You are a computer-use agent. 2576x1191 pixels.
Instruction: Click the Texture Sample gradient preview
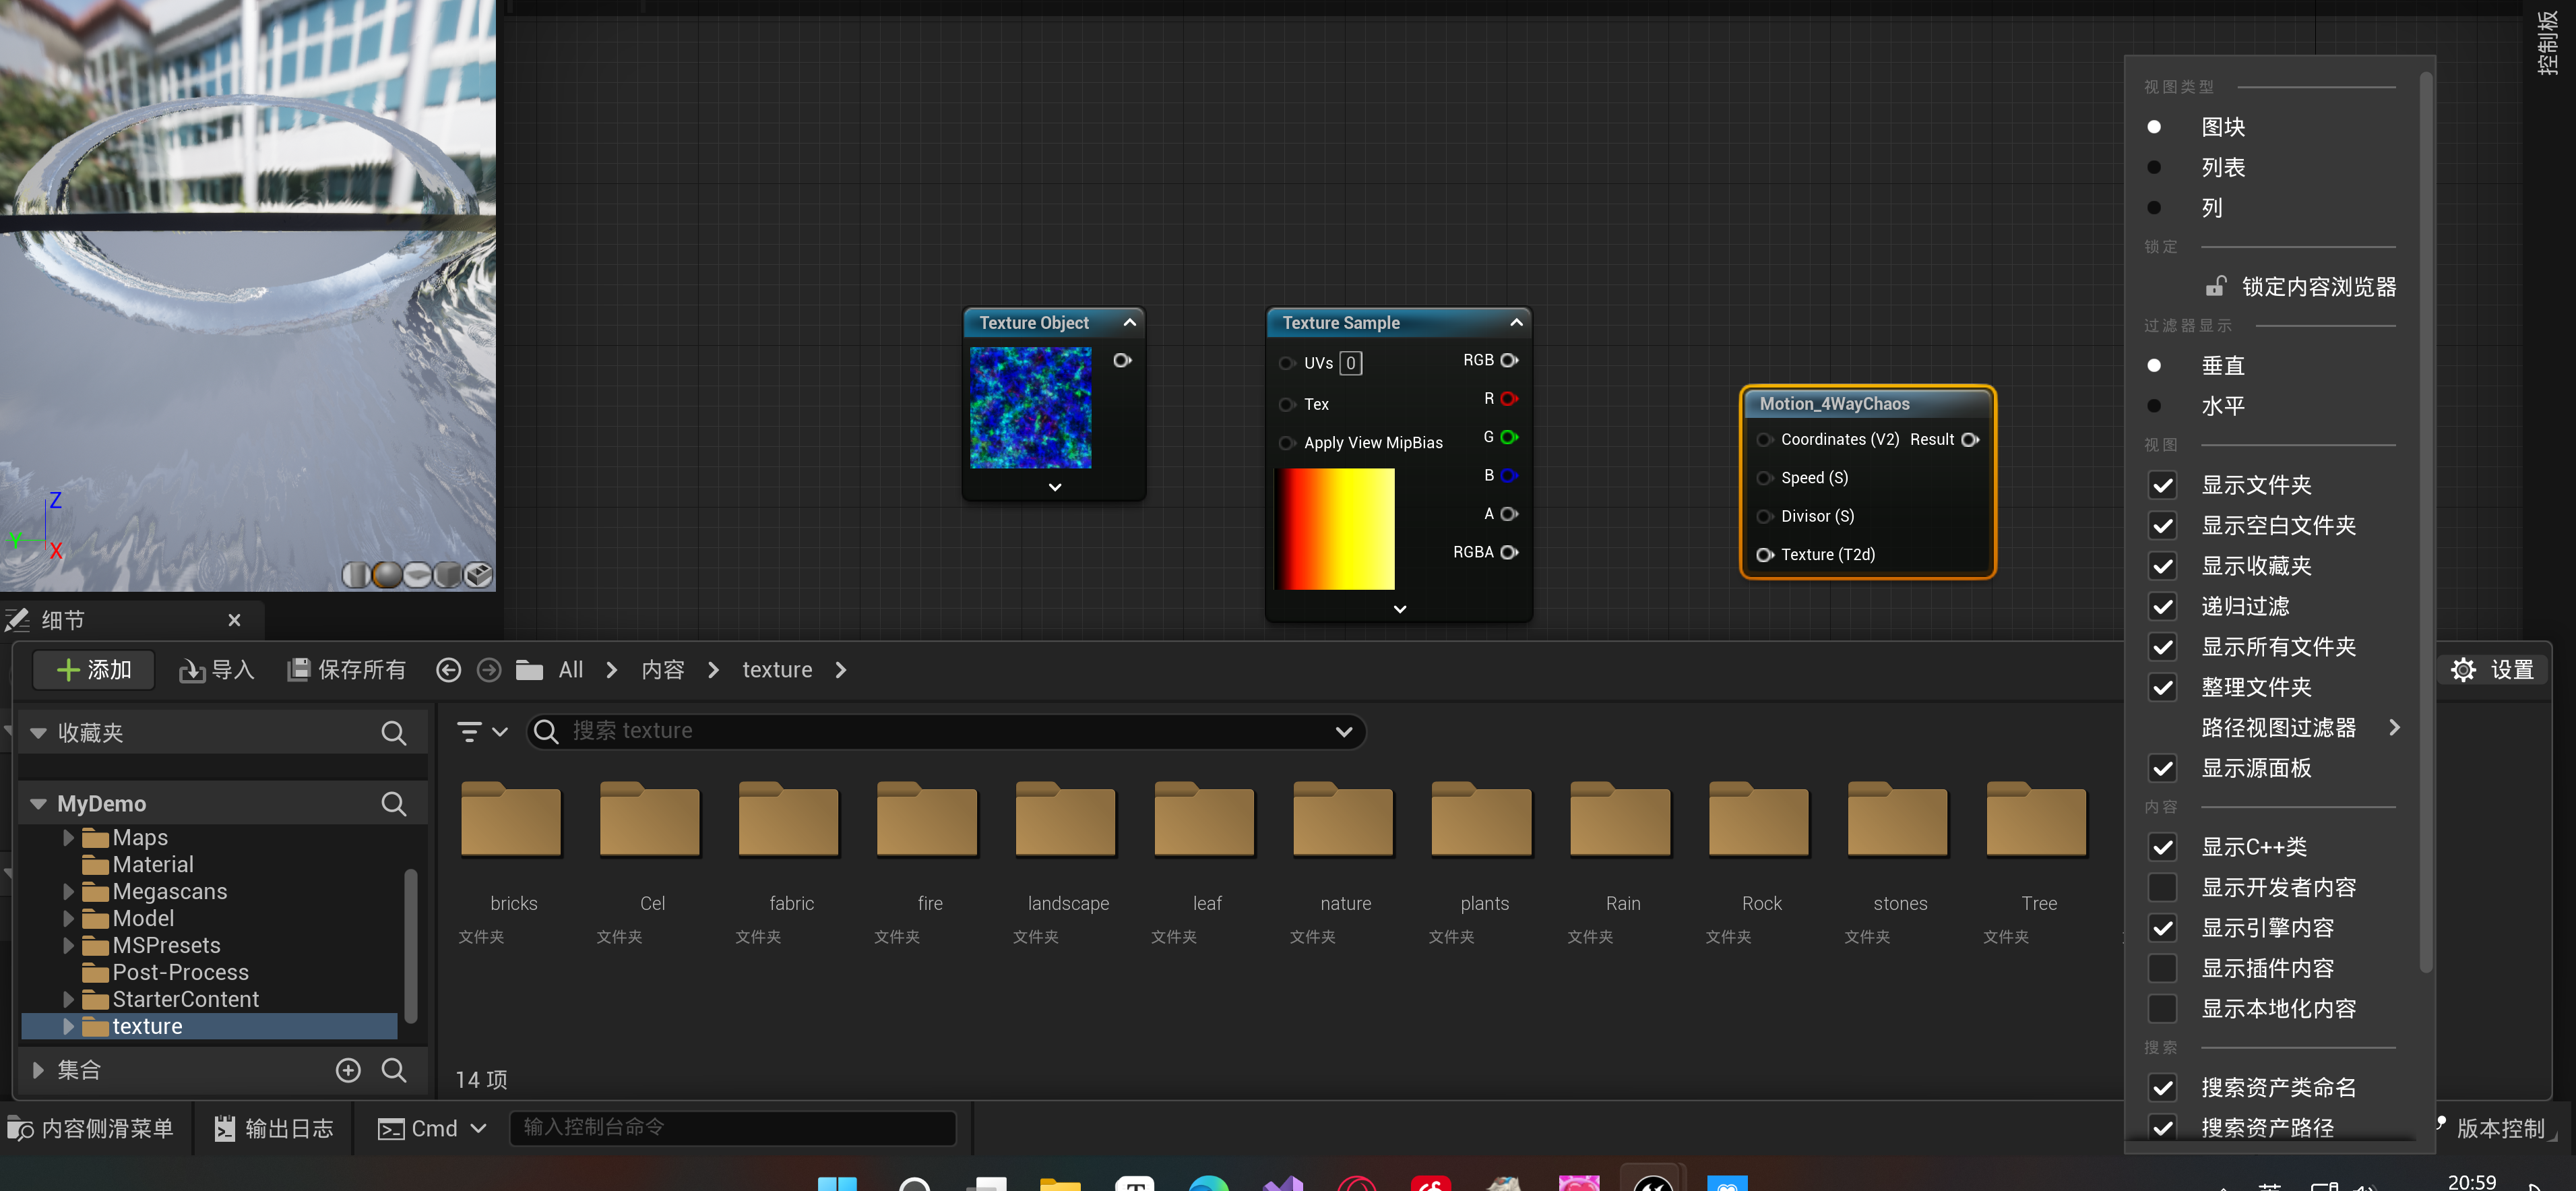1335,529
